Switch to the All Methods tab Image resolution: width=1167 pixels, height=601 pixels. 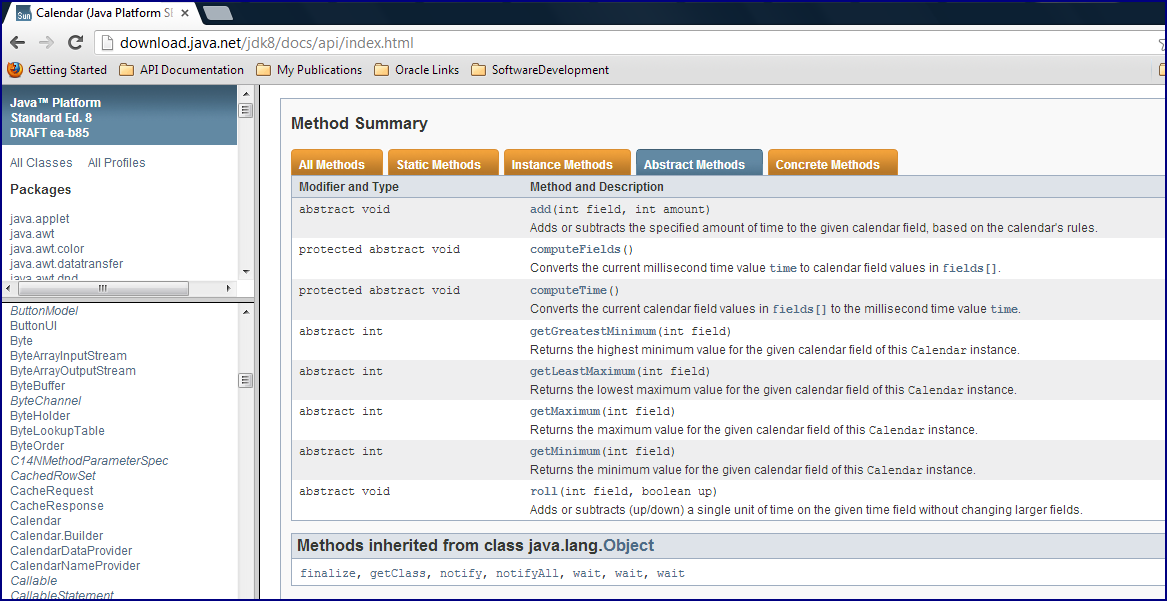click(336, 163)
